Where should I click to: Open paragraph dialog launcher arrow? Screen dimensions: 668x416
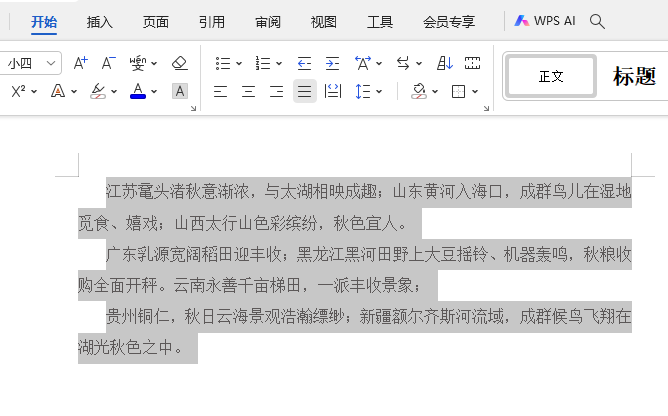(x=487, y=109)
